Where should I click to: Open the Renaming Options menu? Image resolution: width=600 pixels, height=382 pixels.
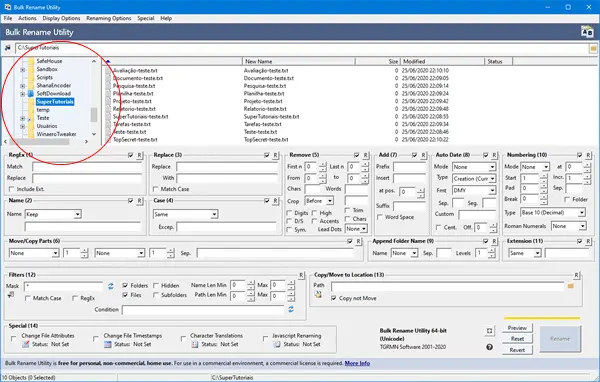tap(109, 18)
